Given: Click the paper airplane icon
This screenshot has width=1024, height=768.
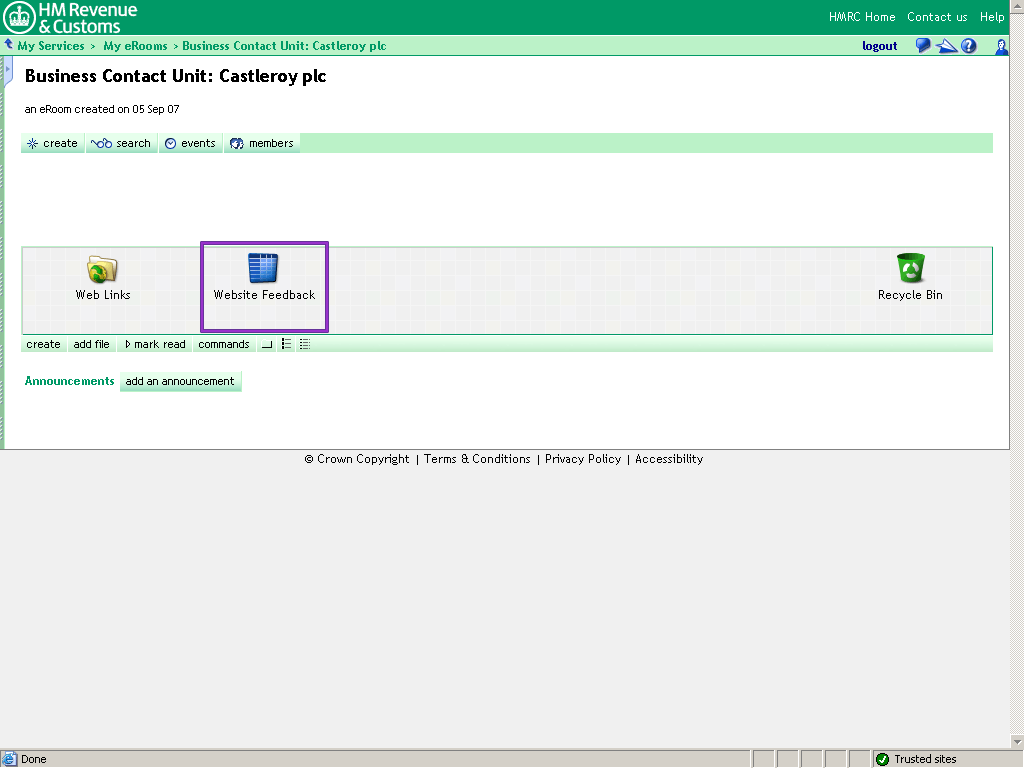Looking at the screenshot, I should [x=946, y=46].
